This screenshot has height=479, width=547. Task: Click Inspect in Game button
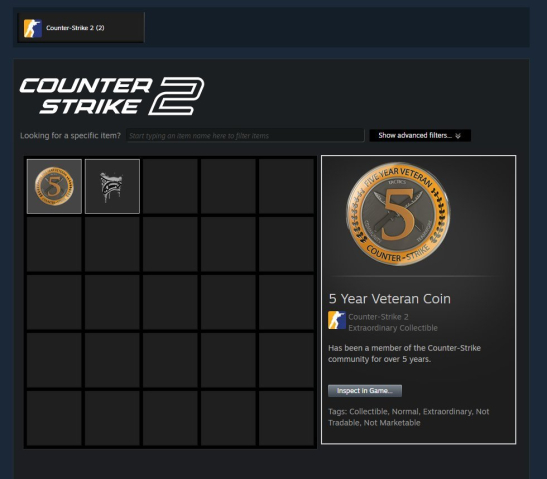point(365,391)
